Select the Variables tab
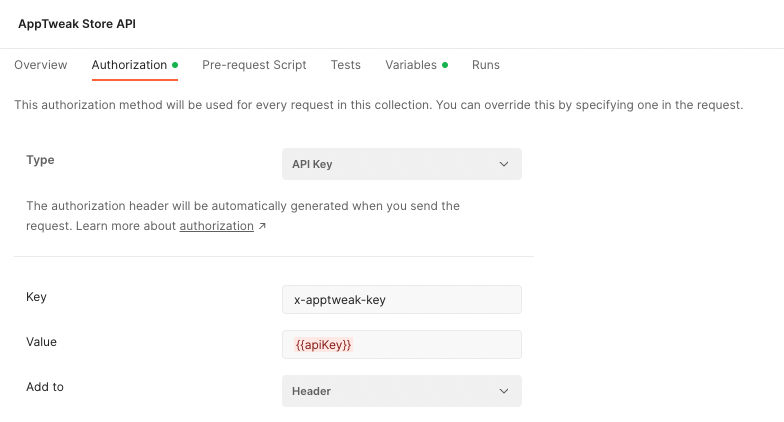 click(411, 65)
